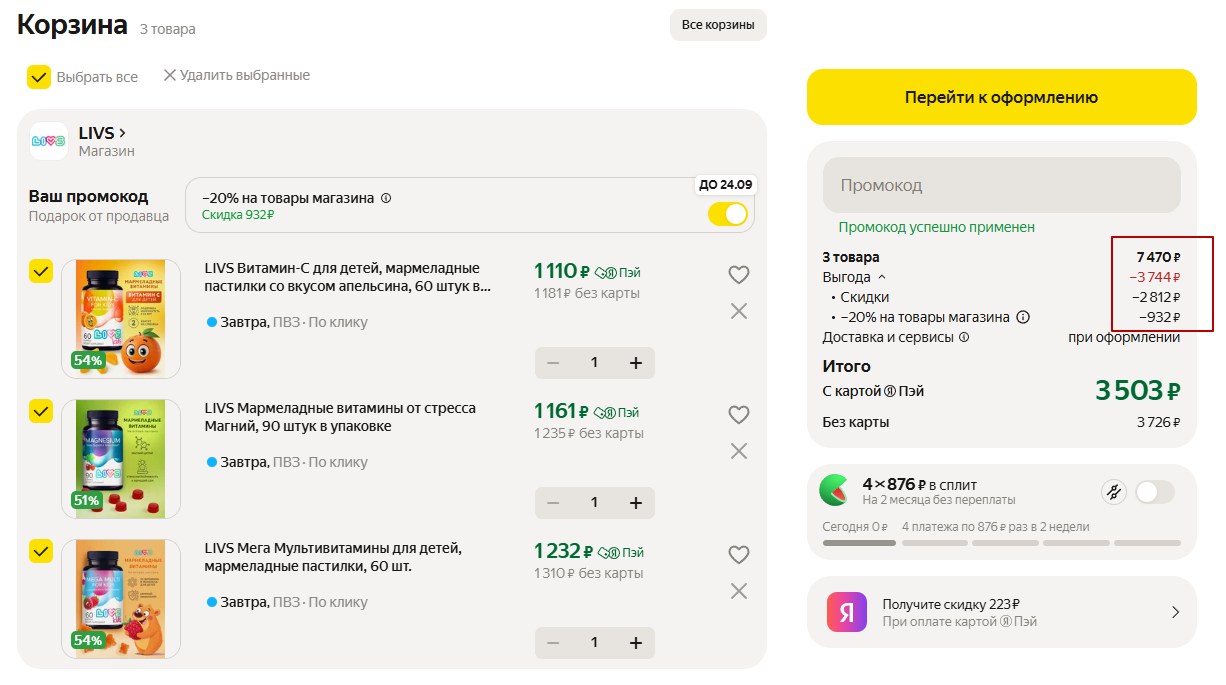Increase Витамин-С quantity with plus button

(x=635, y=363)
